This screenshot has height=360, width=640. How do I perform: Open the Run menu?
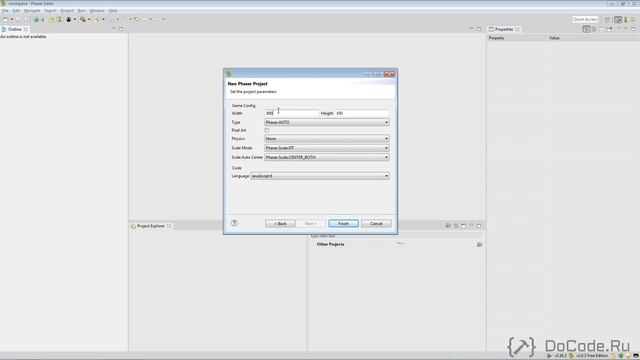82,11
